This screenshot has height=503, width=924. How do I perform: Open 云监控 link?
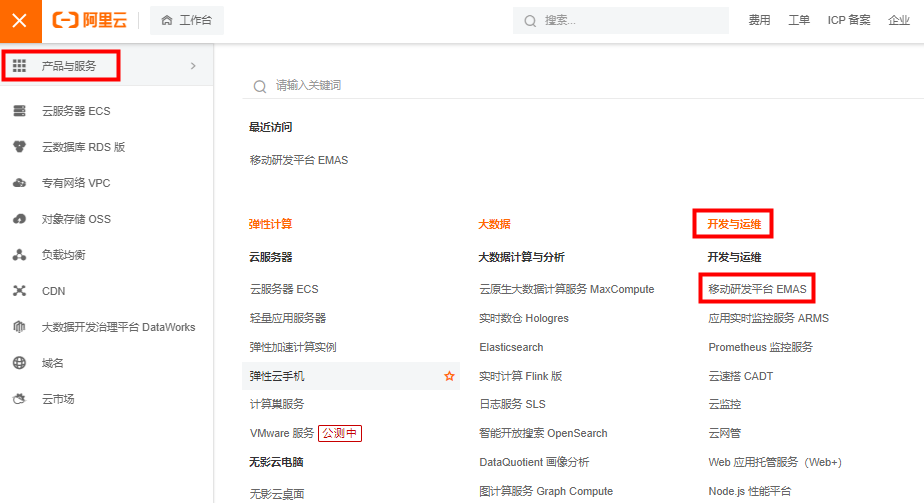pos(724,404)
